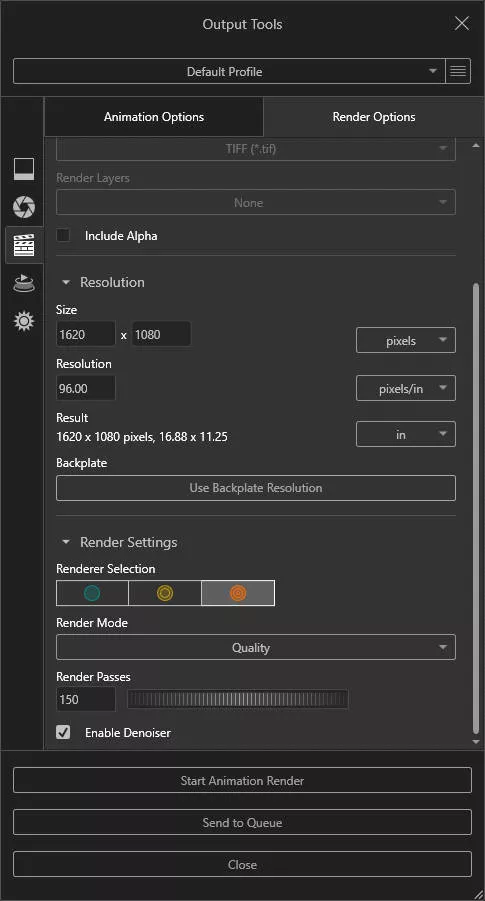Click the Resolution field showing 96.00
The image size is (485, 901).
coord(86,388)
